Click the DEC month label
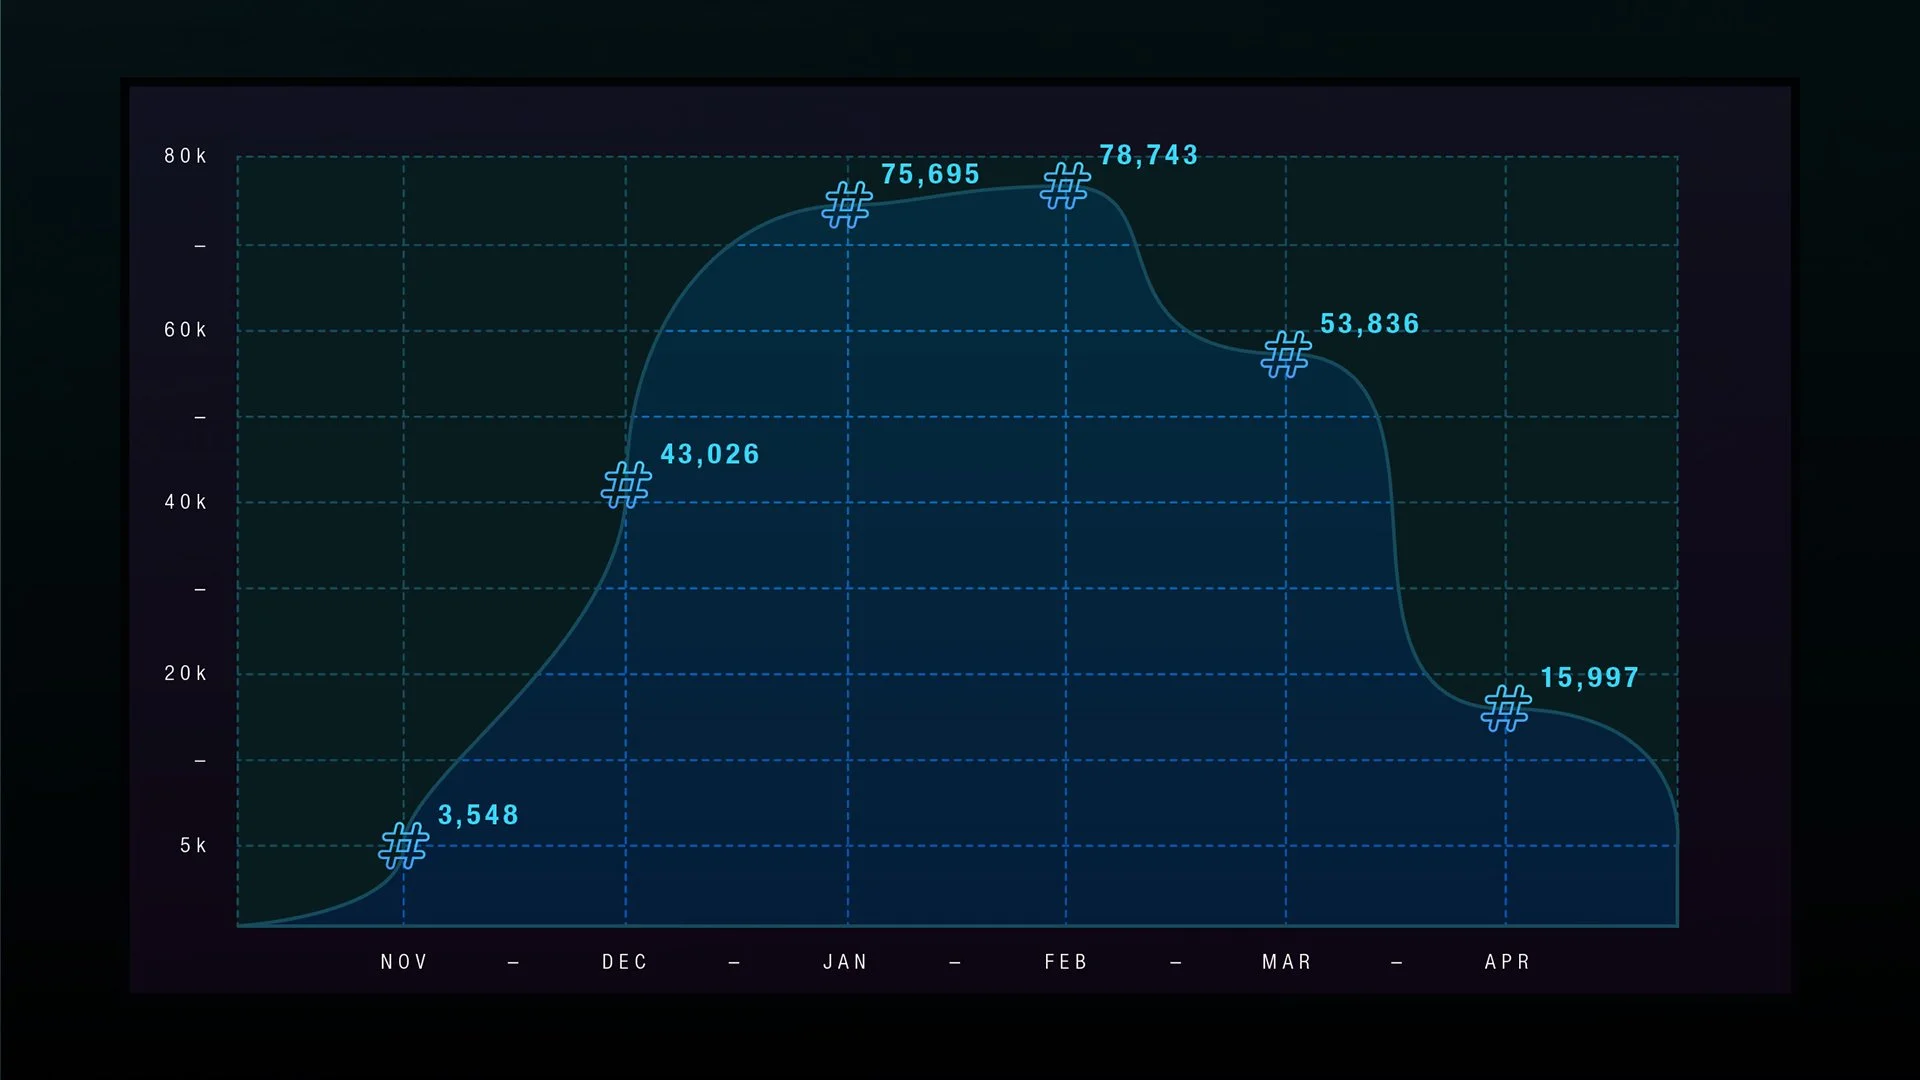 (x=625, y=962)
